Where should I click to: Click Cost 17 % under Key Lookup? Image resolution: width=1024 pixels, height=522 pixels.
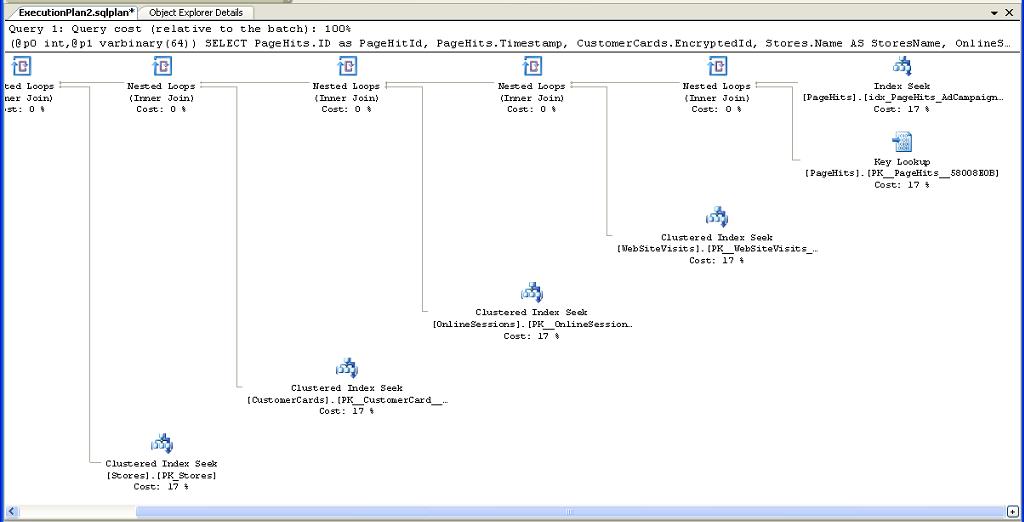pyautogui.click(x=902, y=185)
